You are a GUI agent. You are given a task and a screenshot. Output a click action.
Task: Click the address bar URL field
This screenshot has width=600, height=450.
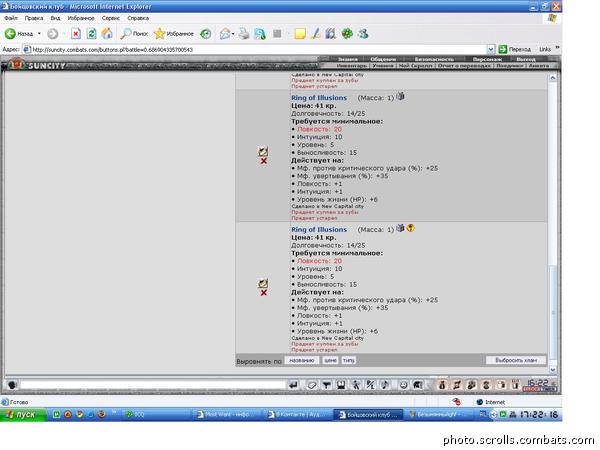tap(250, 48)
